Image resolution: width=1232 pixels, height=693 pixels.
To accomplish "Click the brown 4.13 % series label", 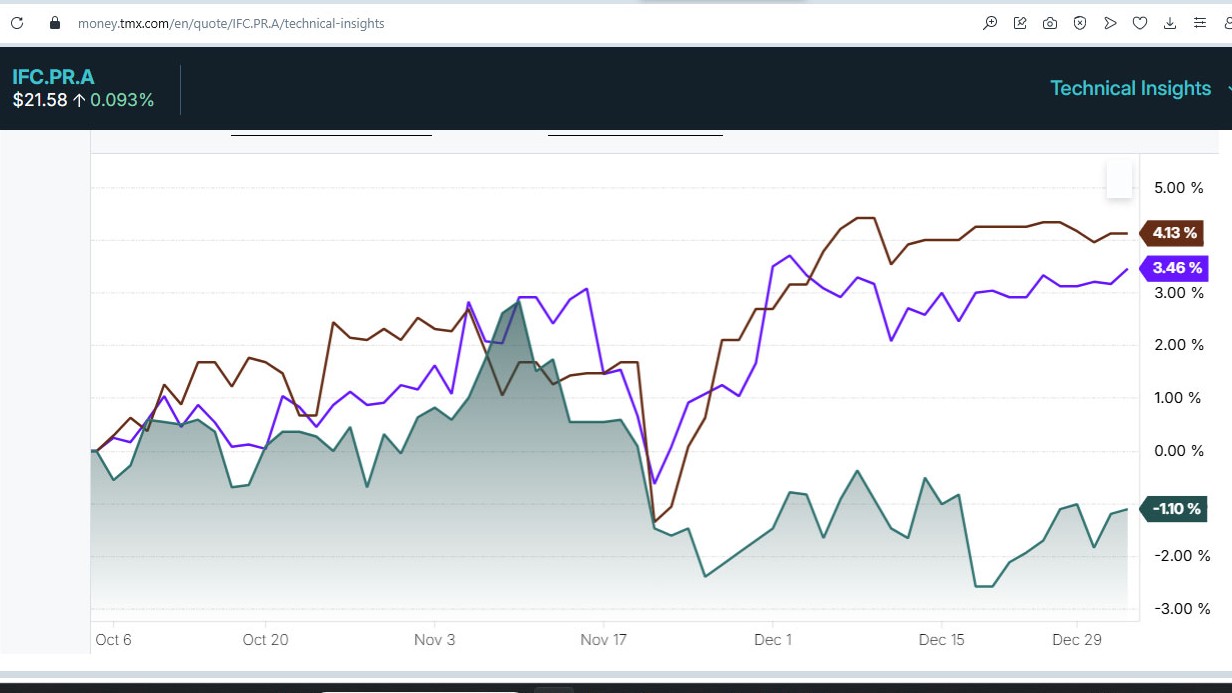I will 1174,233.
